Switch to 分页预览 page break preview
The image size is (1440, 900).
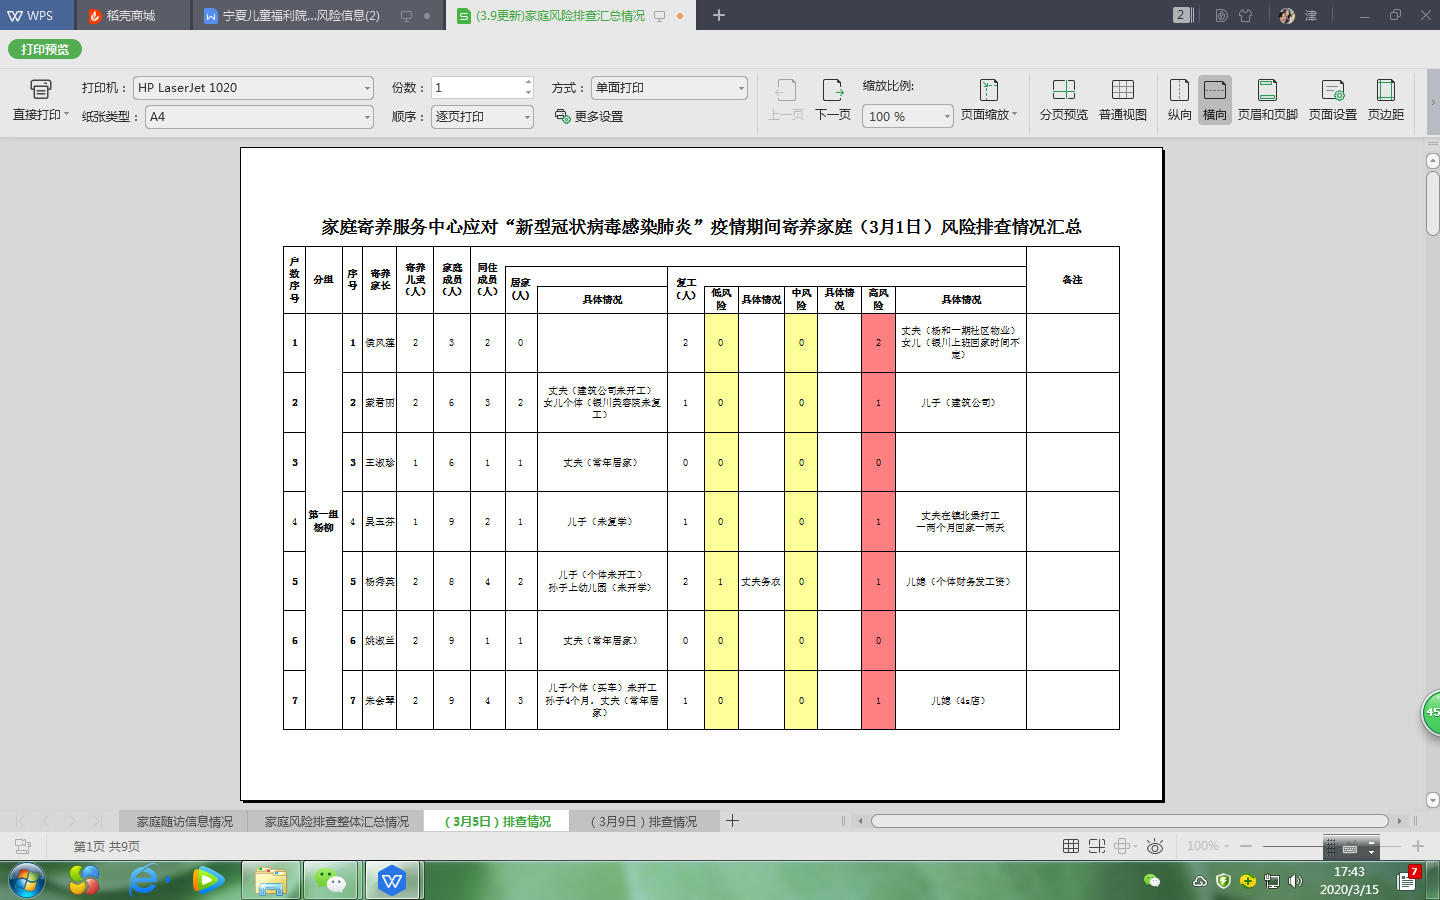(1063, 100)
